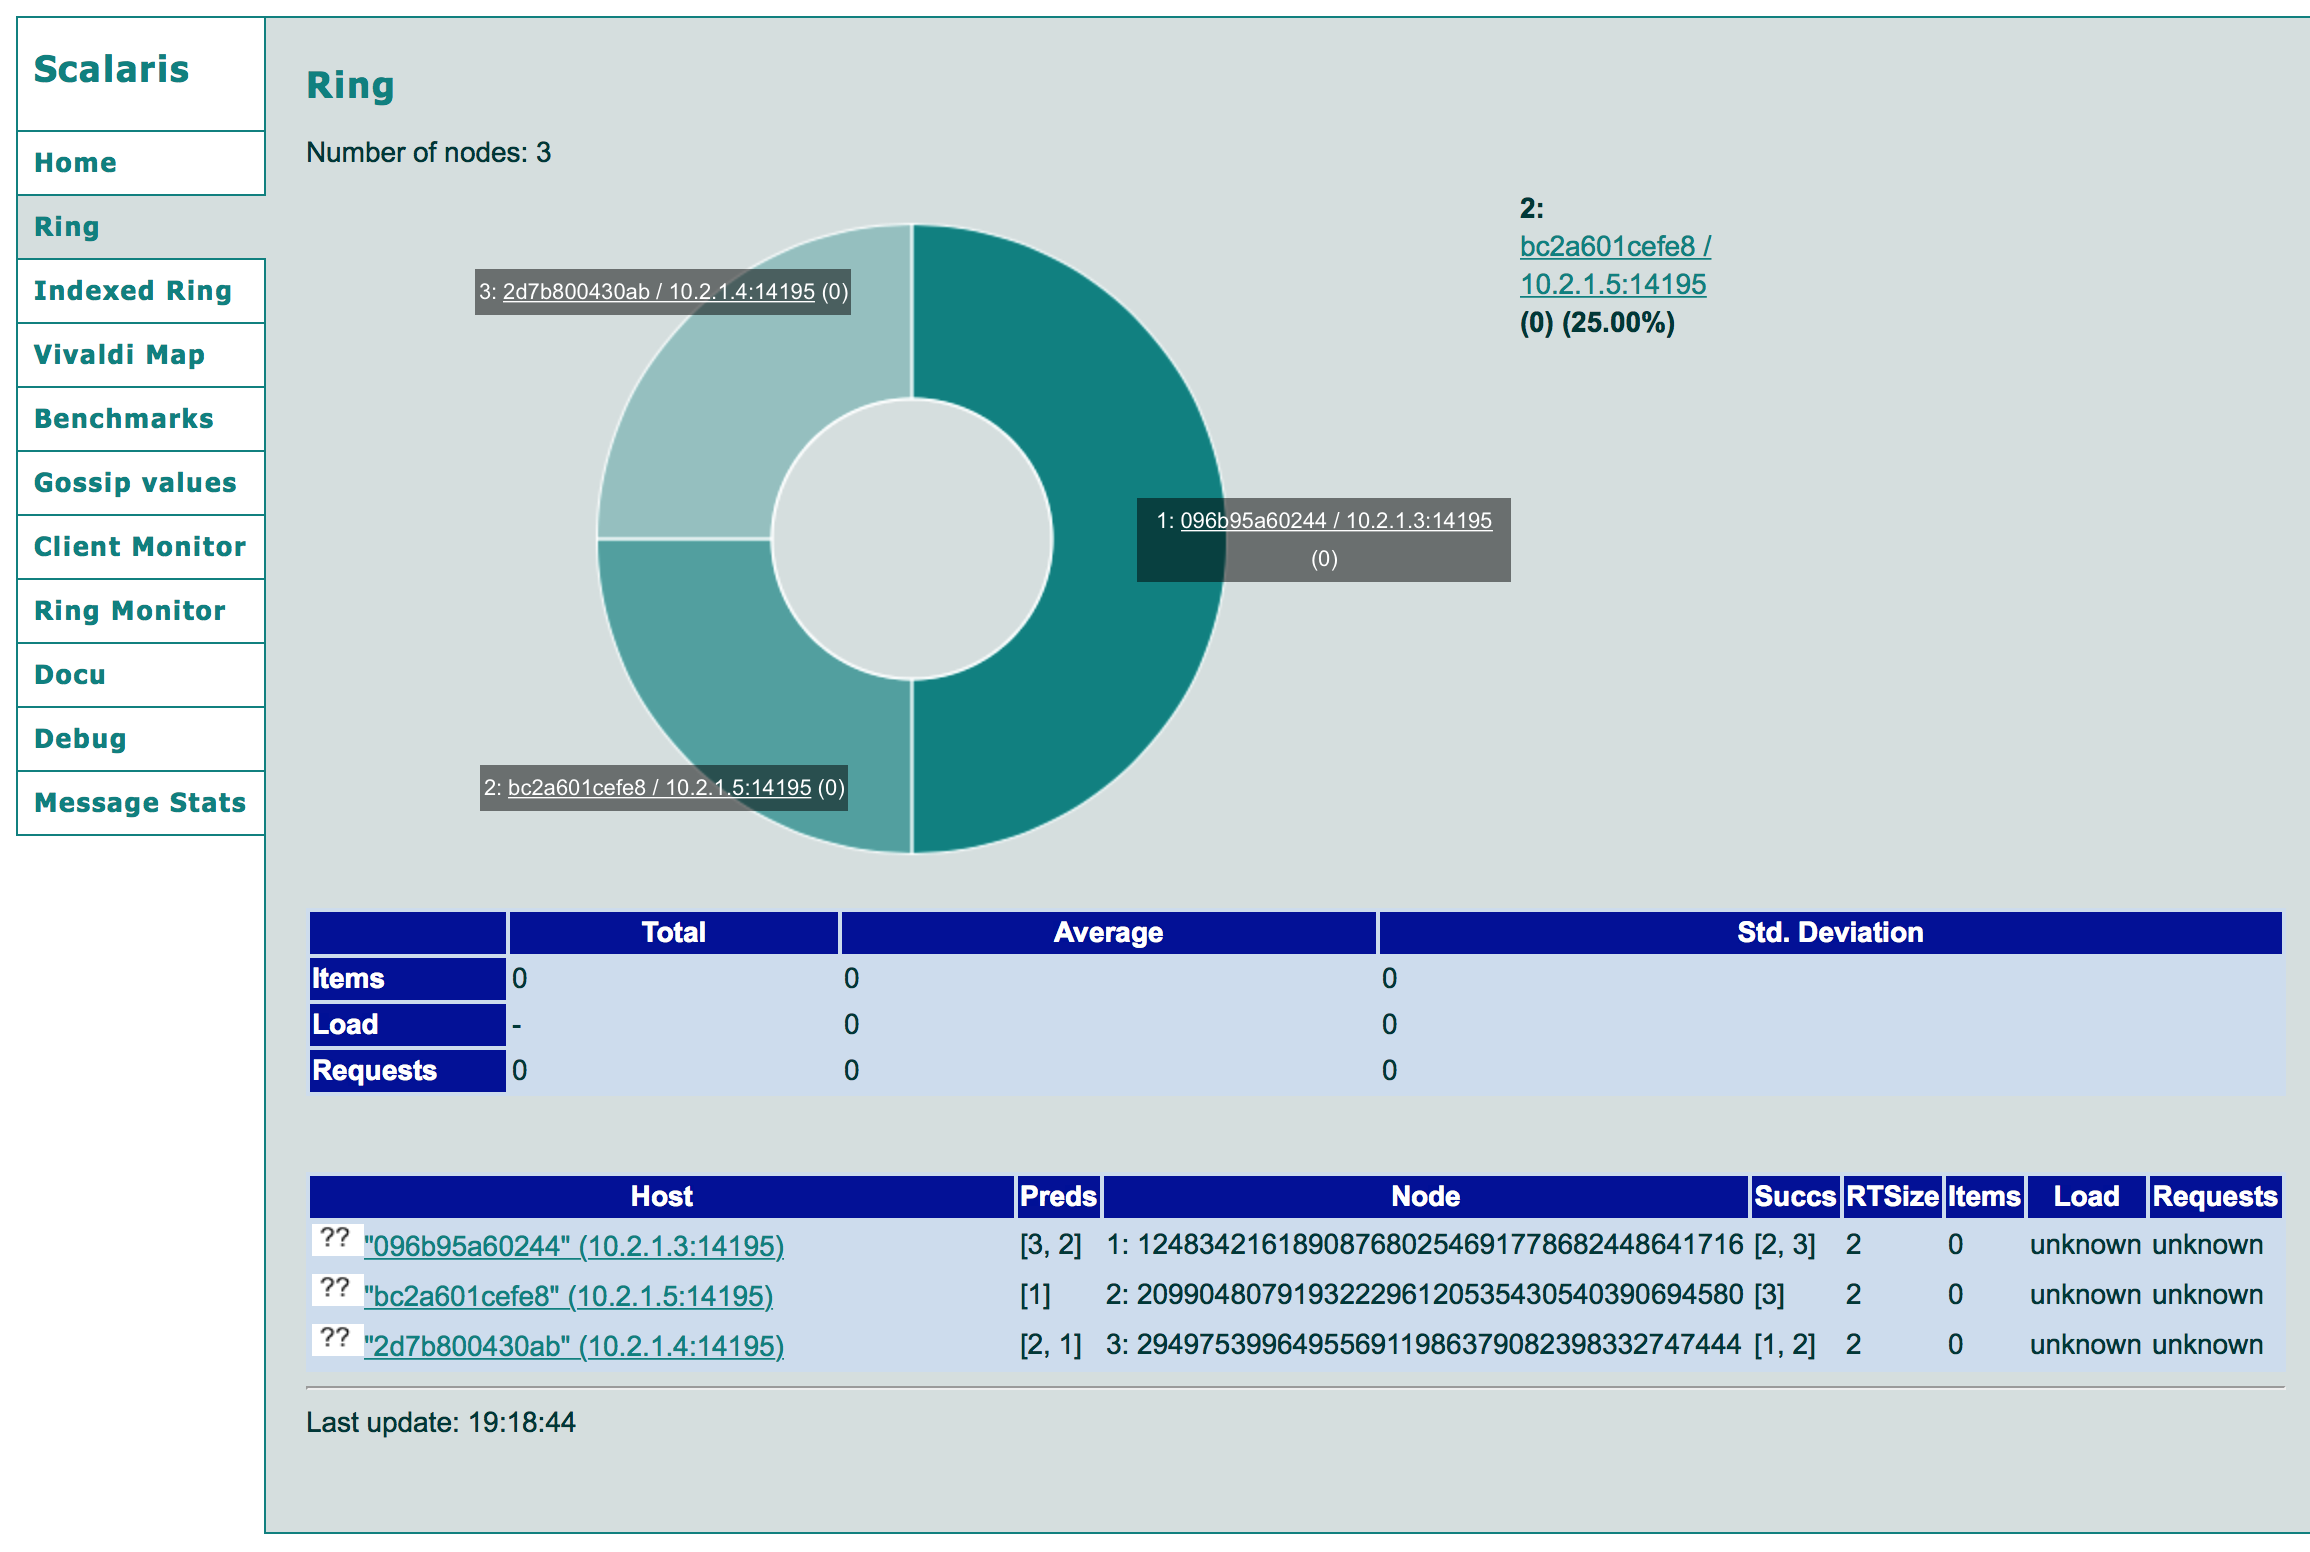Open the Debug page
Viewport: 2310px width, 1552px height.
coord(80,739)
